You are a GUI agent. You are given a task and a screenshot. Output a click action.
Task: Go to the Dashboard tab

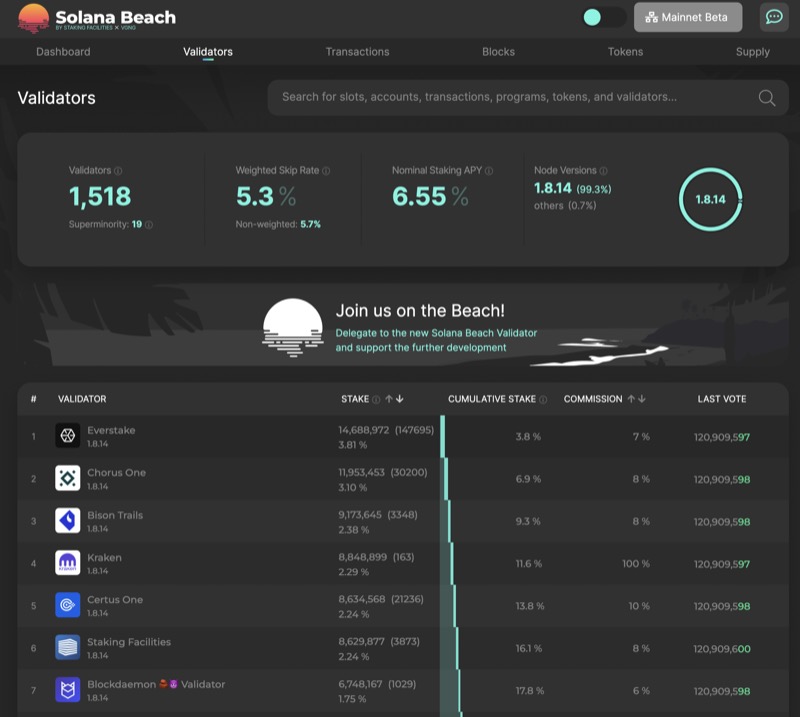click(63, 52)
